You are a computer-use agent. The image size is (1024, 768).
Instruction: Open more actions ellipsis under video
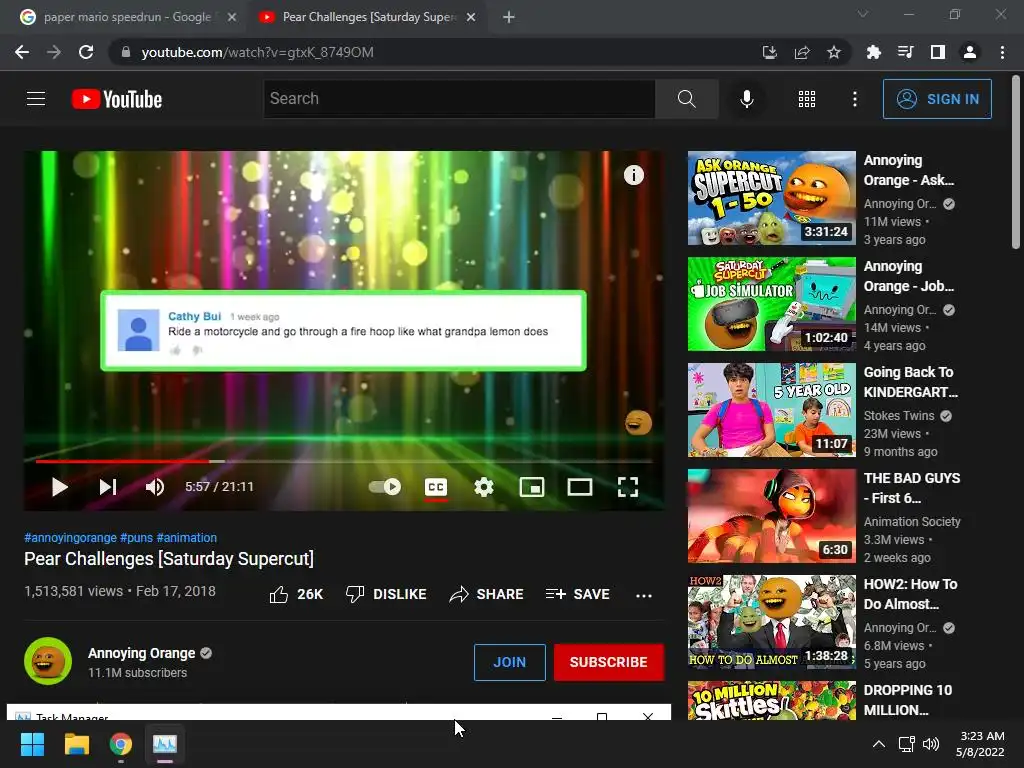point(644,595)
